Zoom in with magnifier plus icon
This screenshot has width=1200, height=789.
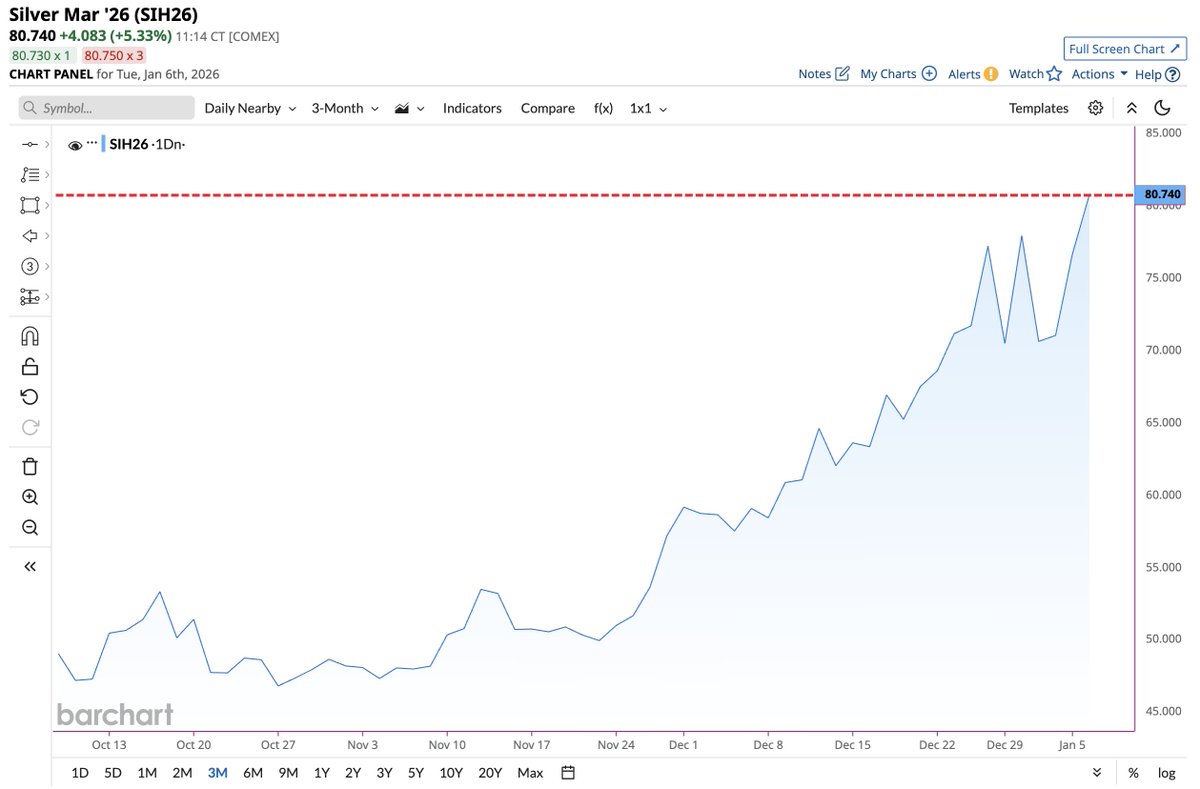pyautogui.click(x=29, y=497)
